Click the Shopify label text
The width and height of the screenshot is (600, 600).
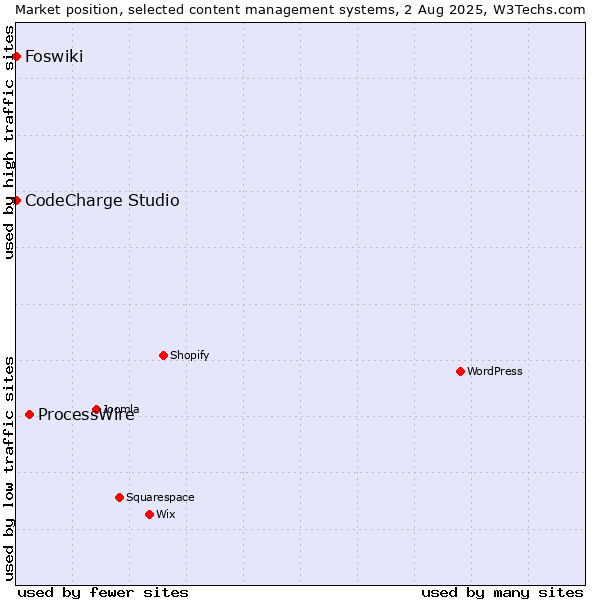click(189, 355)
